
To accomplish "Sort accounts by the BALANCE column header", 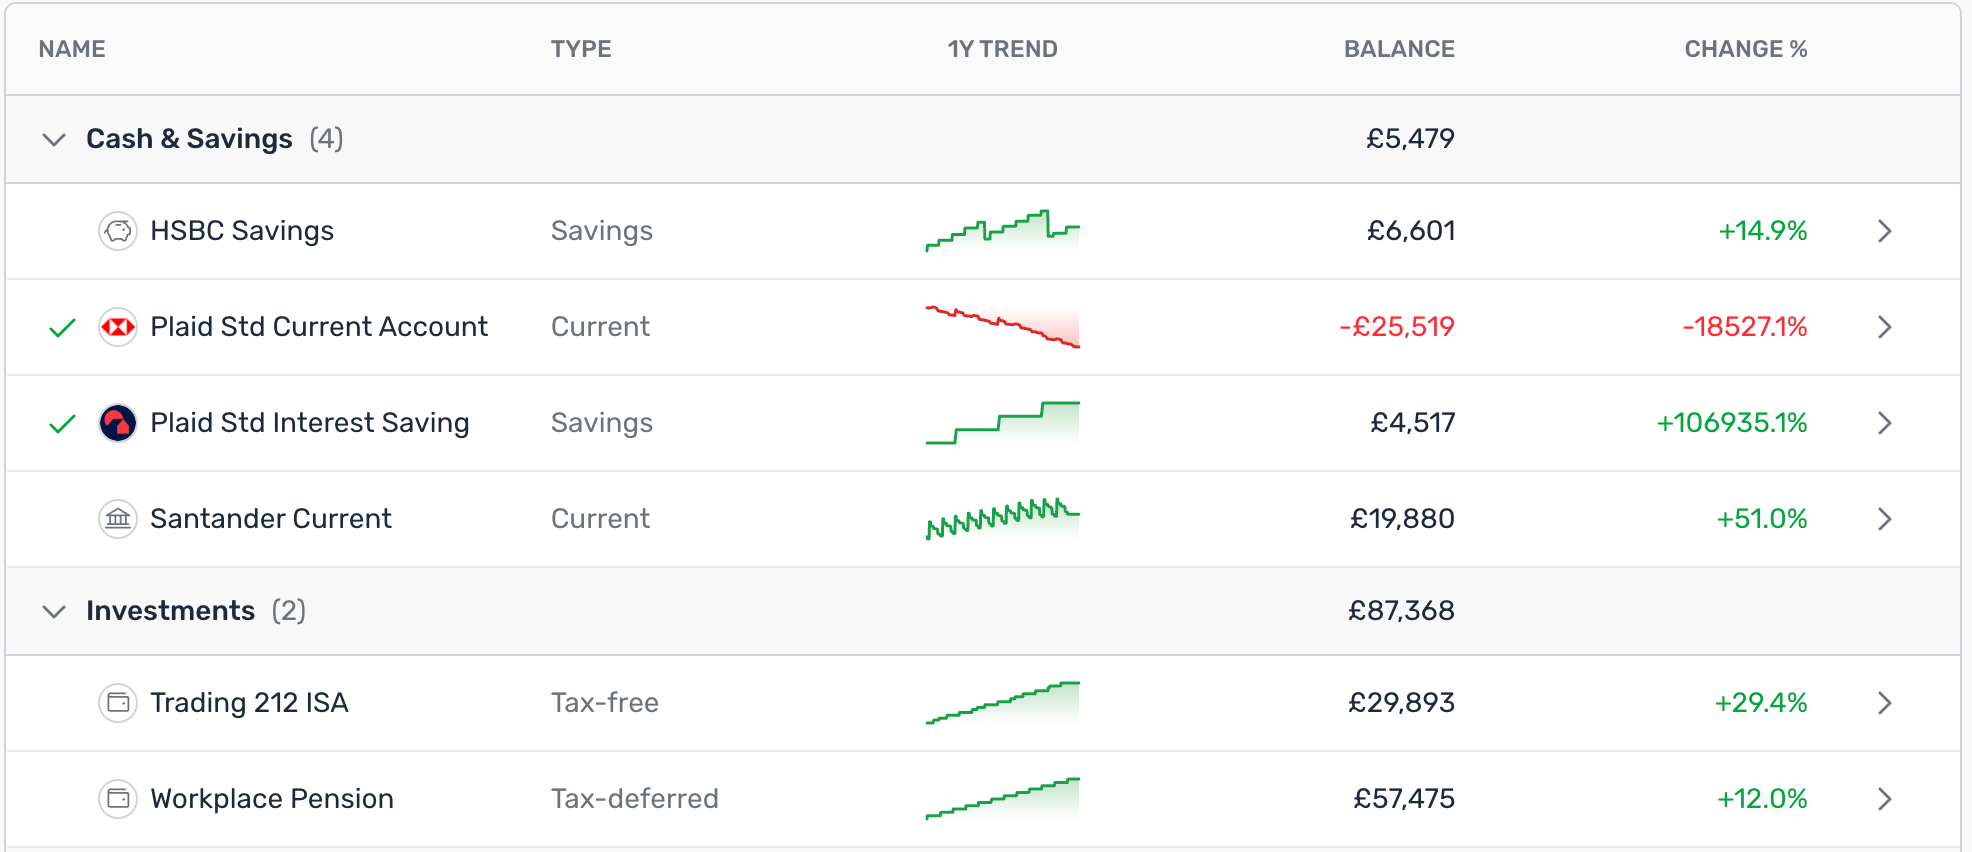I will pos(1399,48).
